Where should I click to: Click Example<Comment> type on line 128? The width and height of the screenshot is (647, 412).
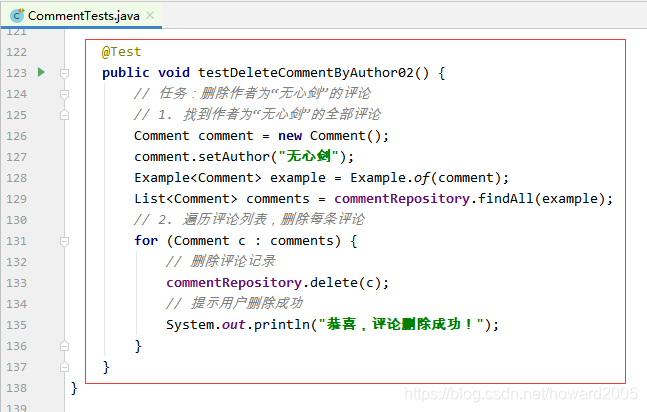[198, 178]
